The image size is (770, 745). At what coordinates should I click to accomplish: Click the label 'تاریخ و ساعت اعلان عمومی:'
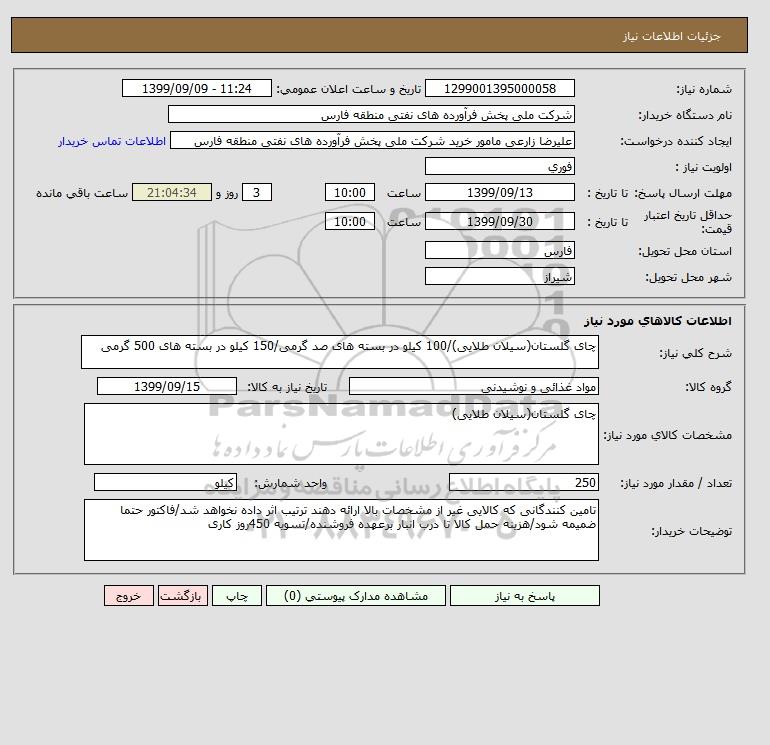point(349,89)
